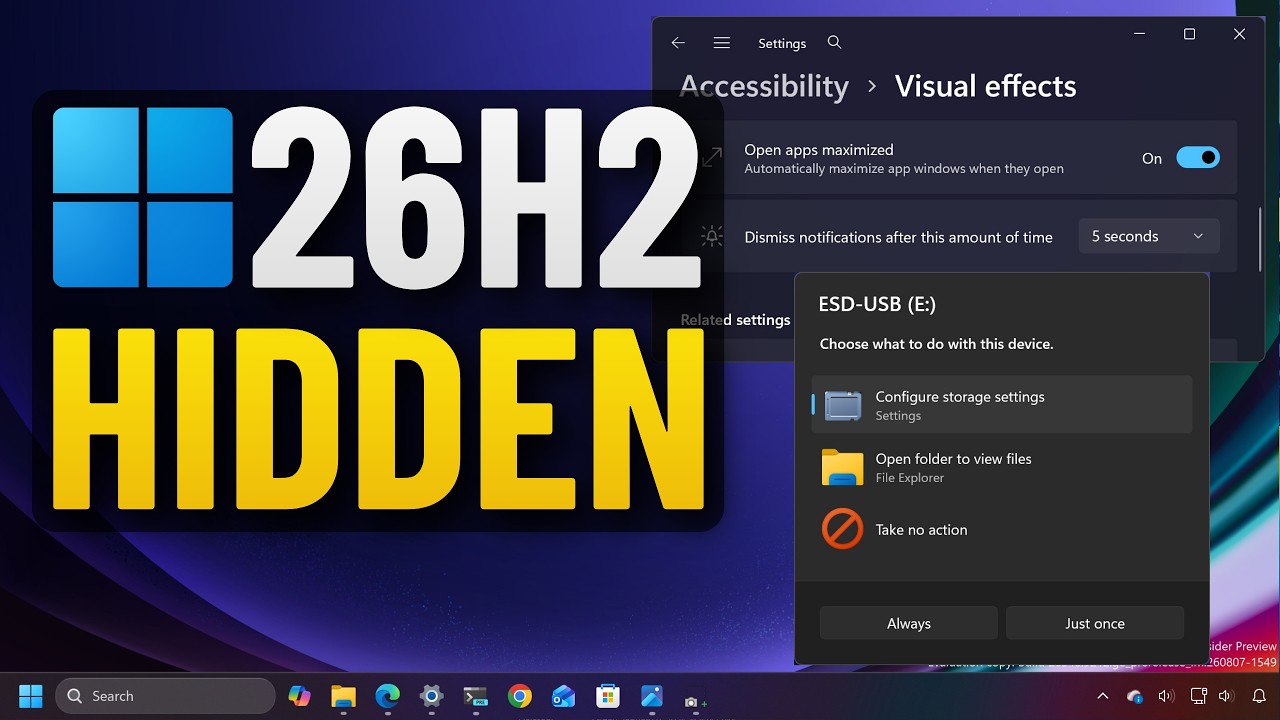Click the Visual effects page title

pyautogui.click(x=985, y=86)
